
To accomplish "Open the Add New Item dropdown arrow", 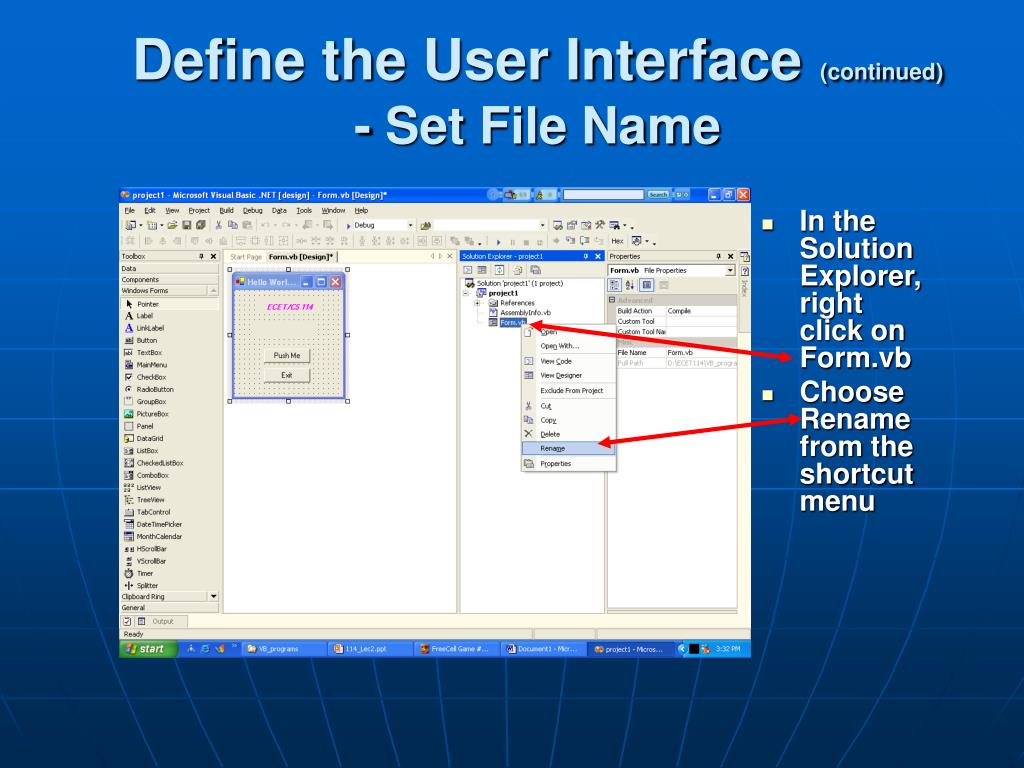I will tap(161, 225).
